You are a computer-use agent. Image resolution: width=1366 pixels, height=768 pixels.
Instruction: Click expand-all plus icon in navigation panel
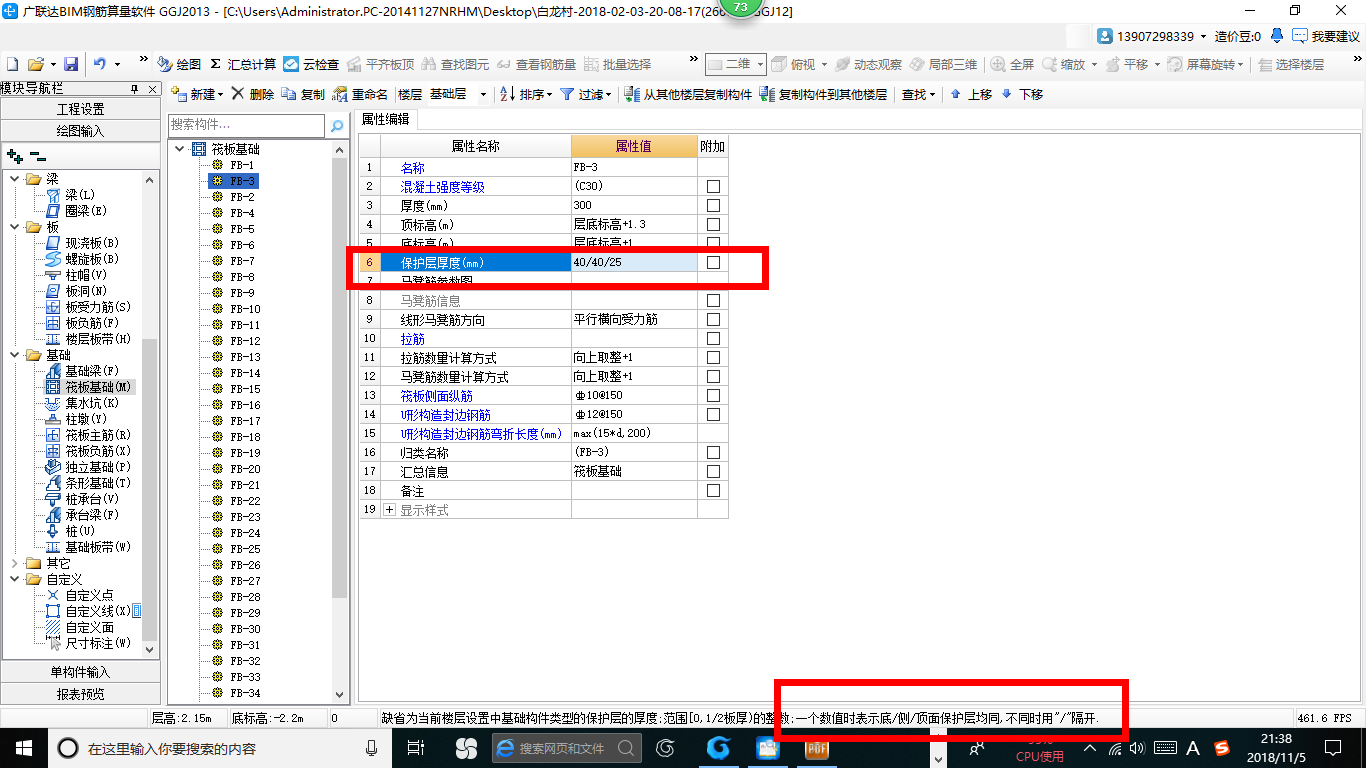pos(14,156)
